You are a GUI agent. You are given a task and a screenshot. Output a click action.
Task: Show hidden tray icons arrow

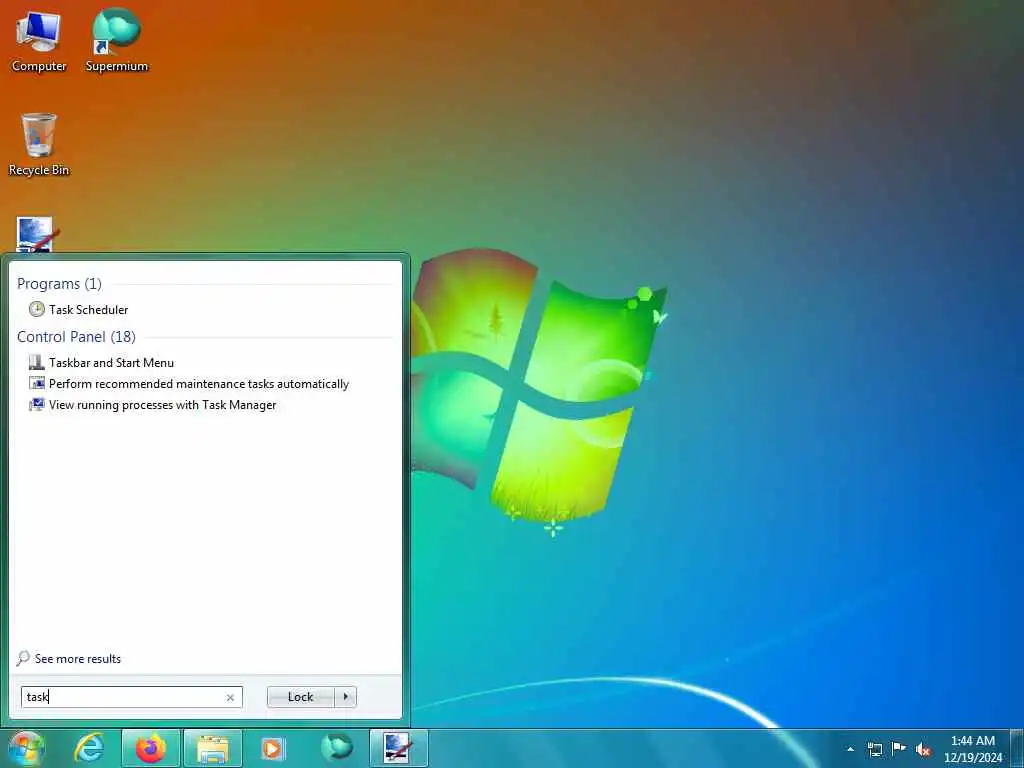pyautogui.click(x=850, y=749)
